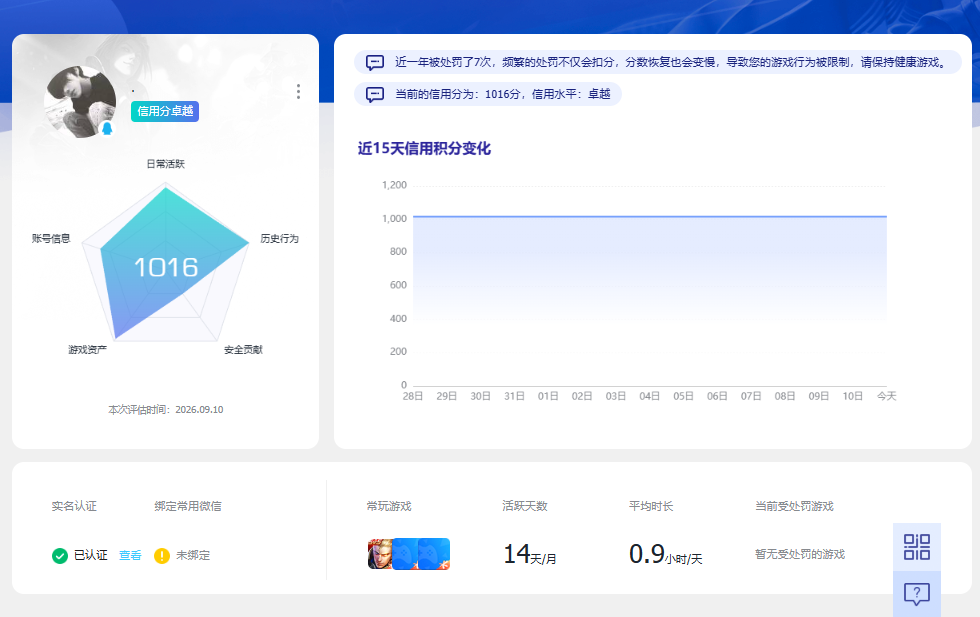Click the 01日 label on the chart axis
This screenshot has height=617, width=980.
pos(548,396)
